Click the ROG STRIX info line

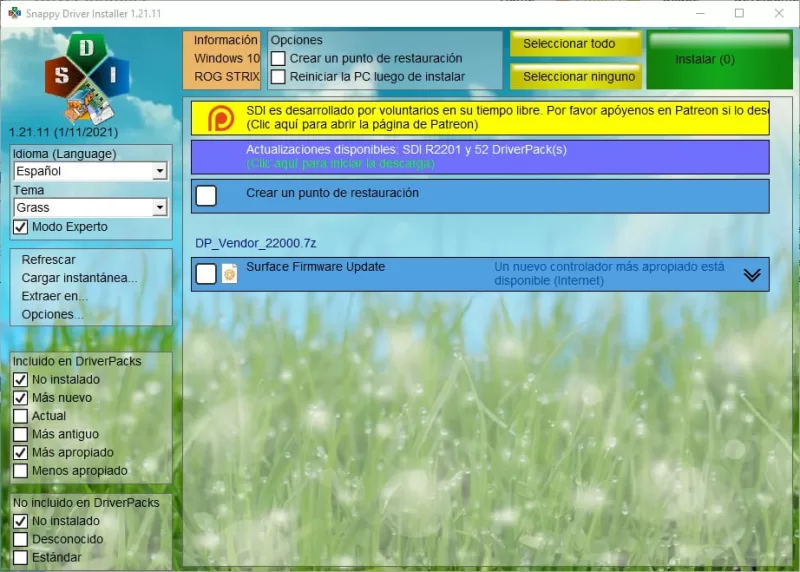point(227,77)
